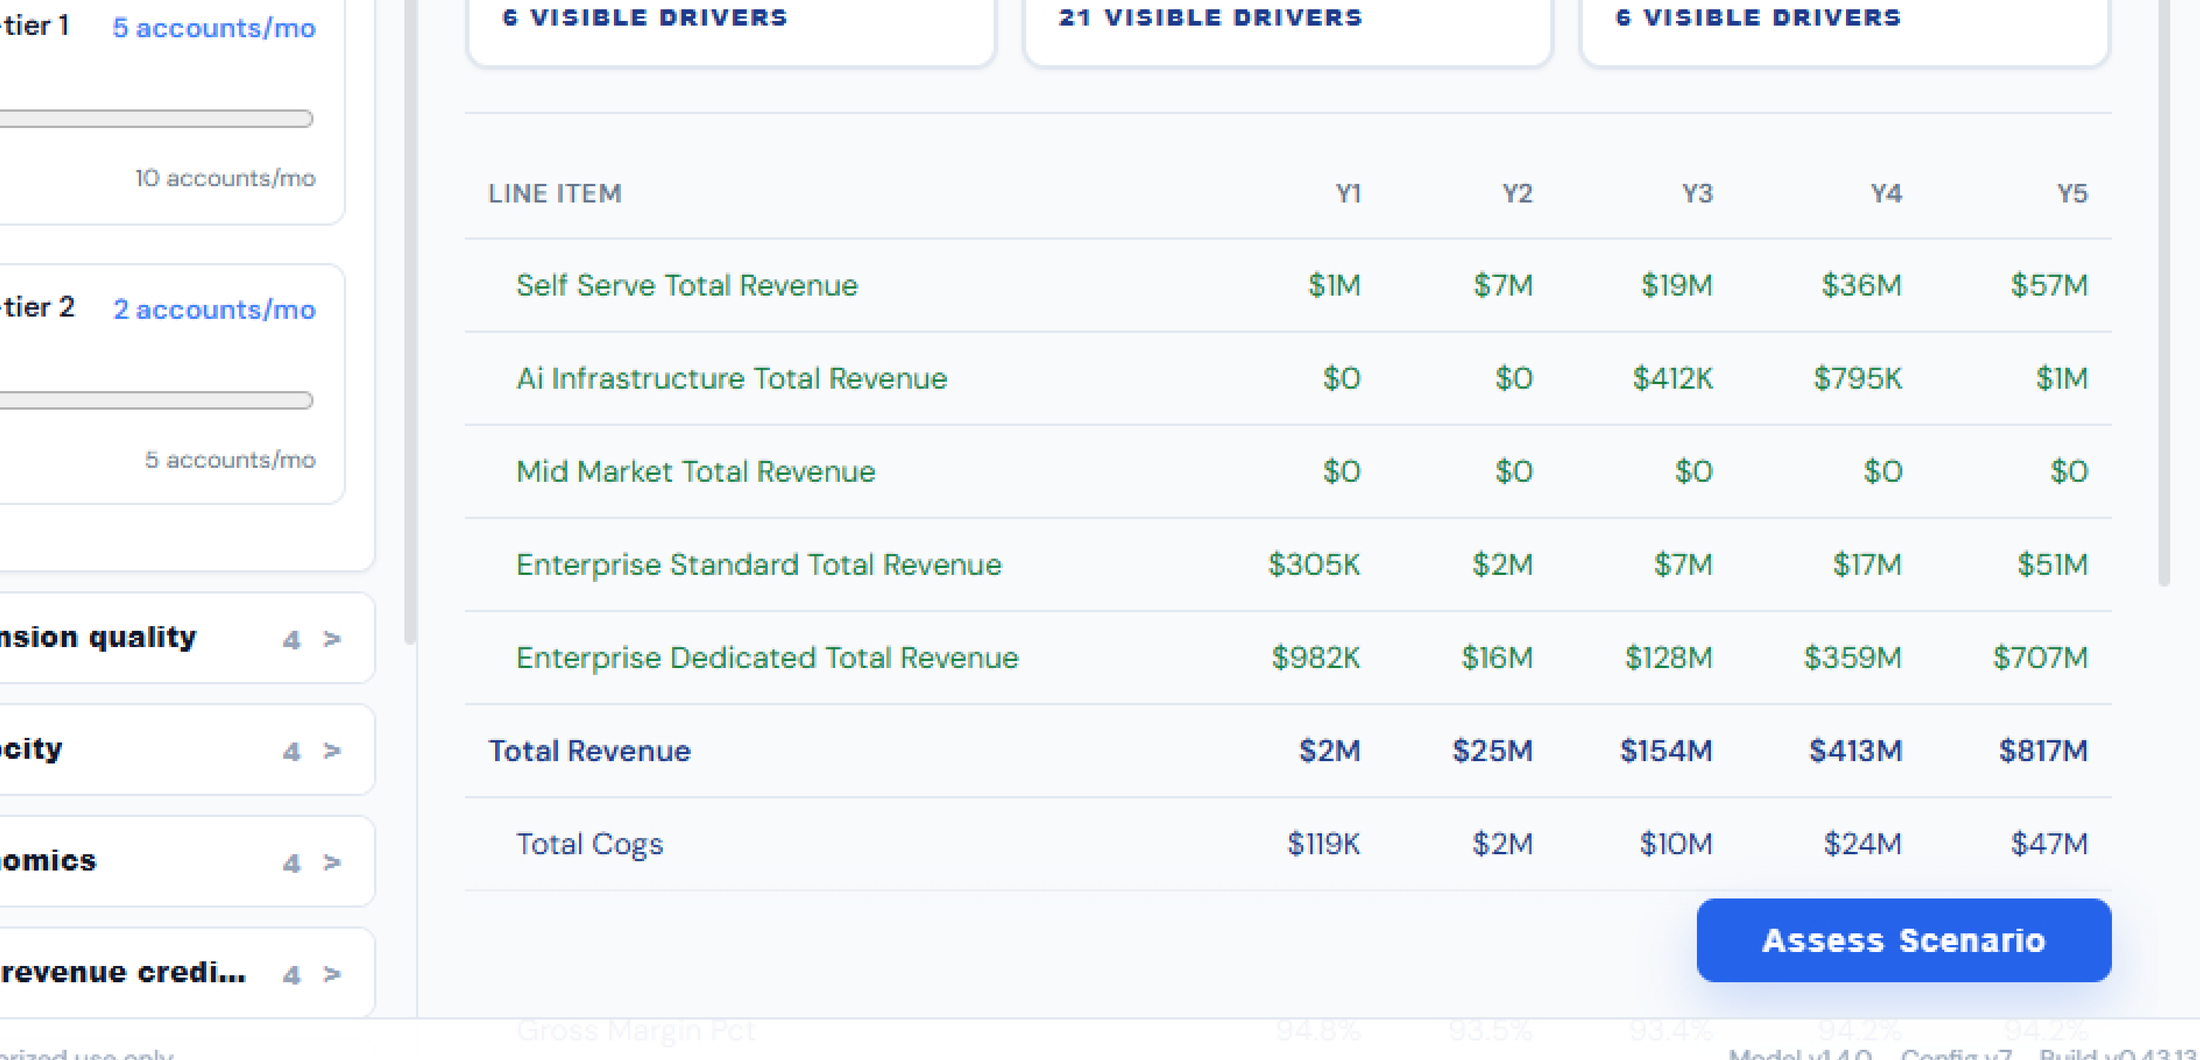Image resolution: width=2200 pixels, height=1060 pixels.
Task: Click the Y5 column header
Action: point(2072,193)
